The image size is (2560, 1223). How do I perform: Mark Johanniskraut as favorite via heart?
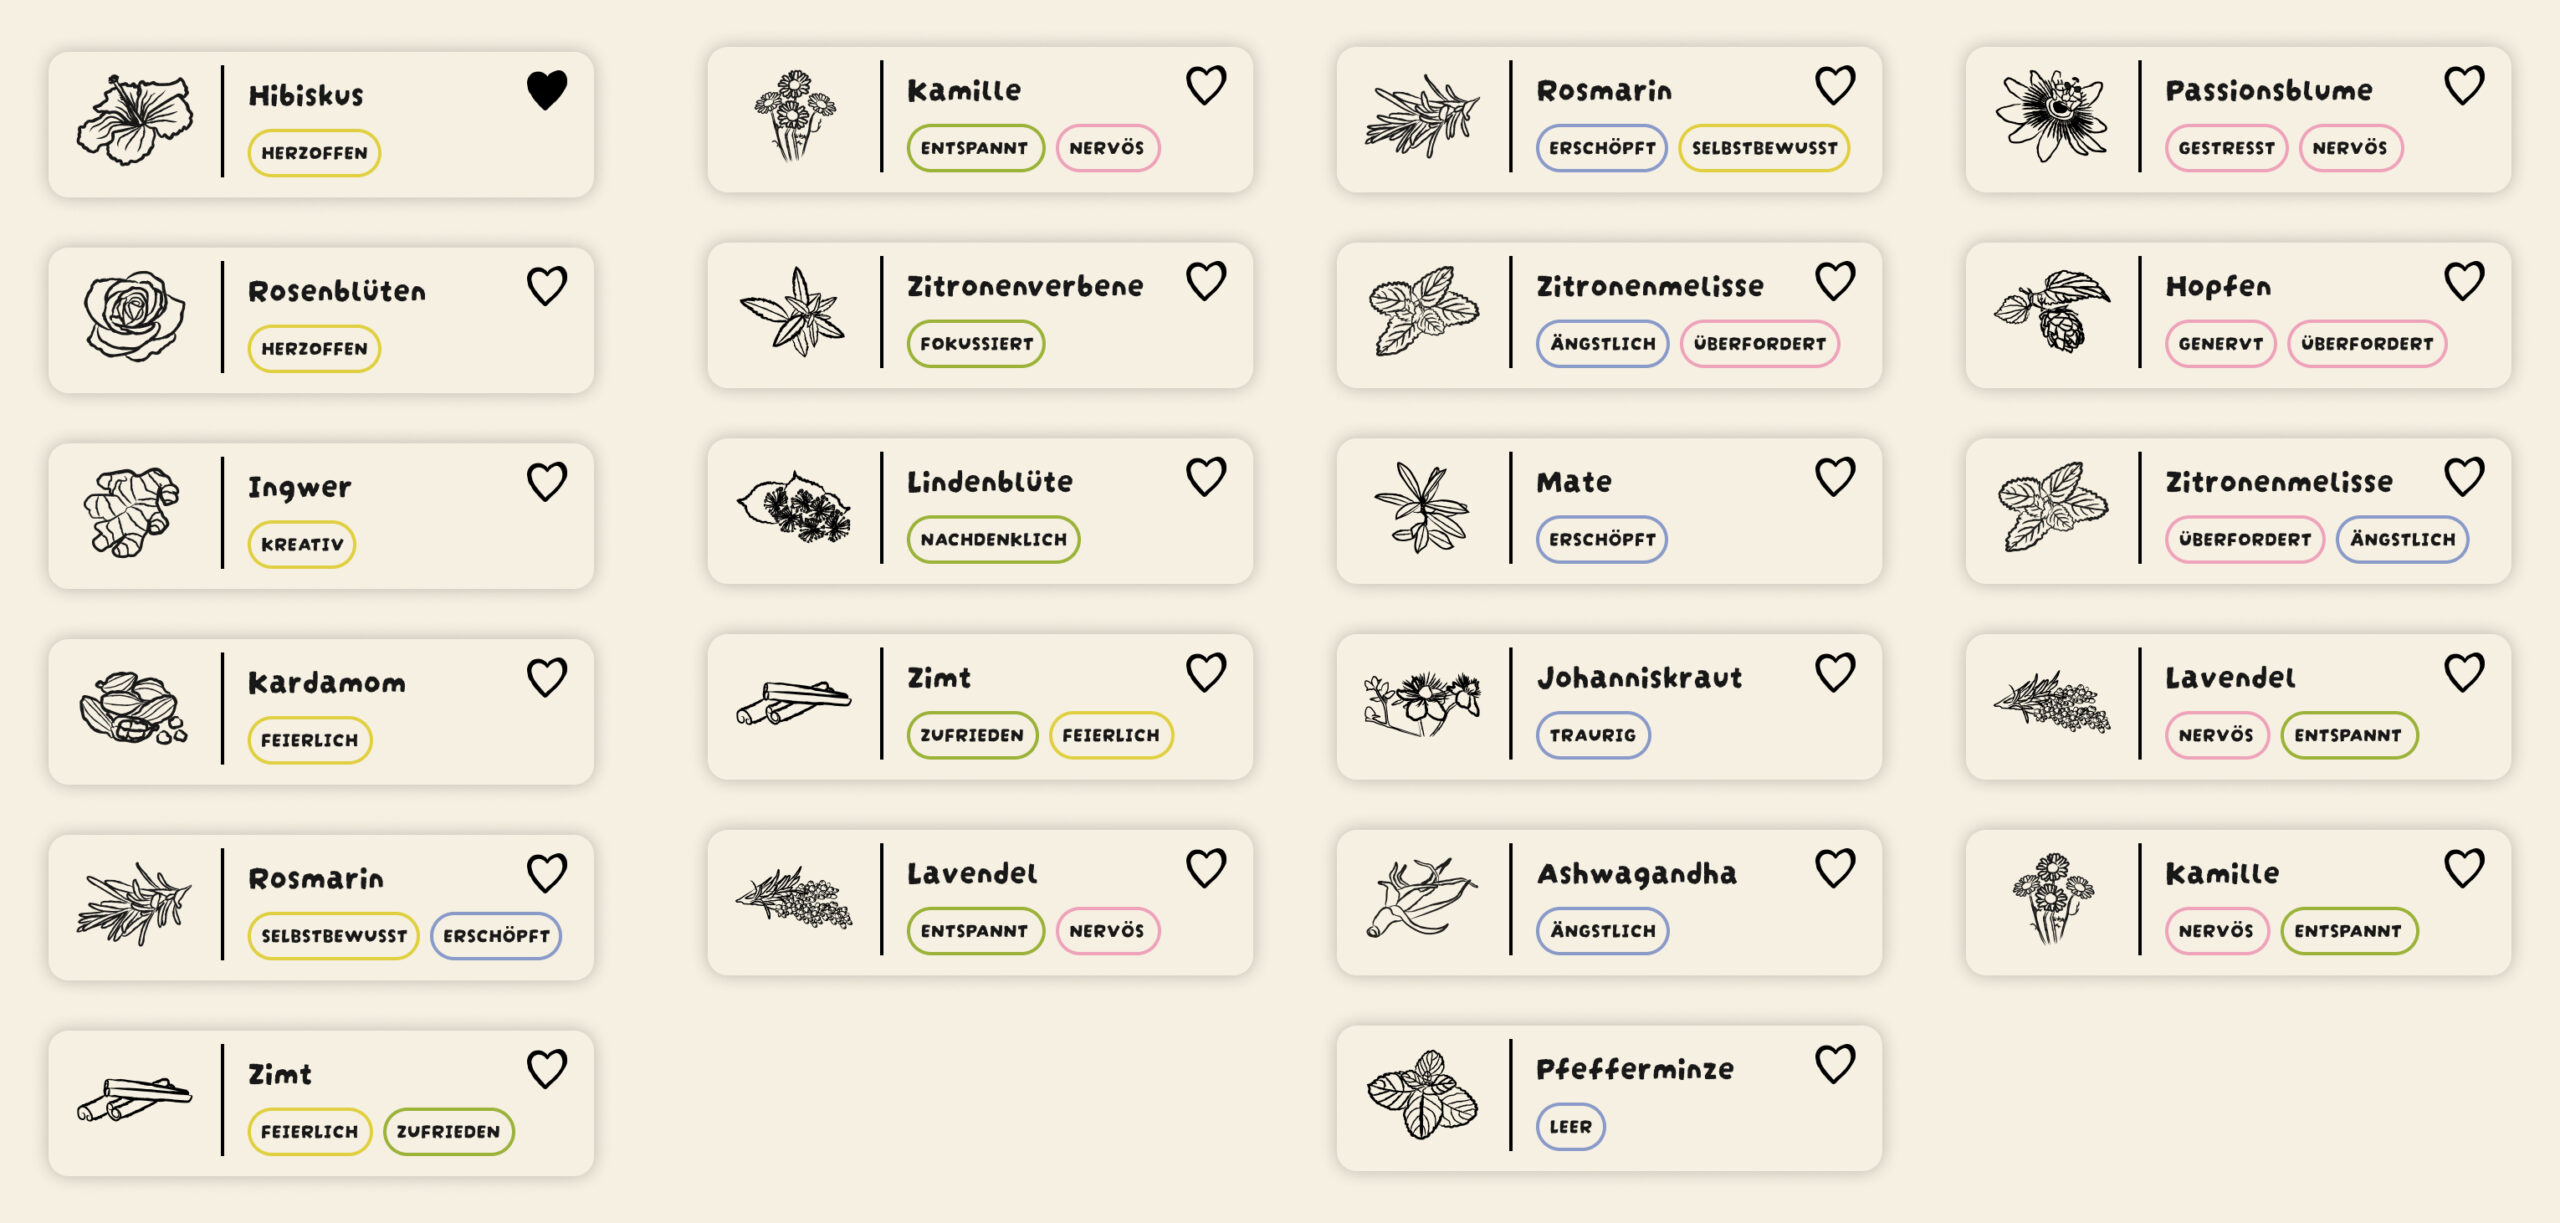pos(1834,673)
